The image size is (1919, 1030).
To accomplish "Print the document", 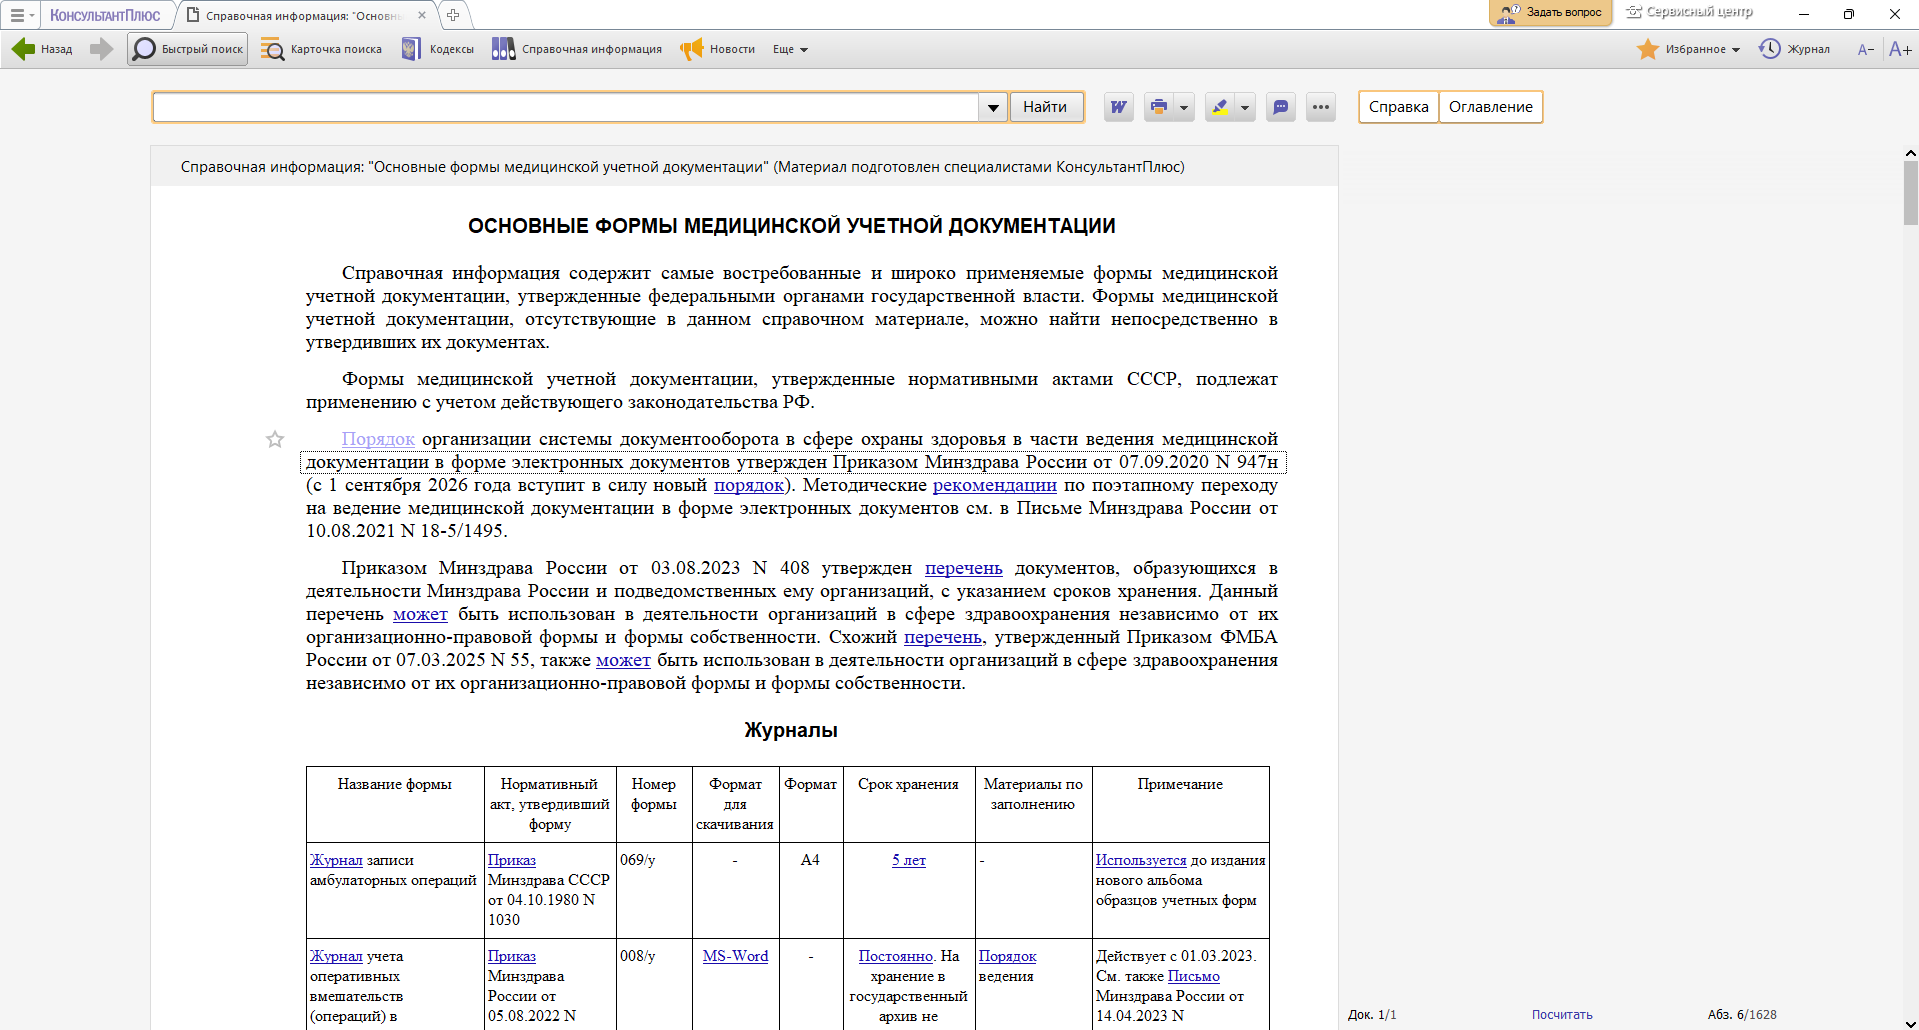I will pos(1159,107).
